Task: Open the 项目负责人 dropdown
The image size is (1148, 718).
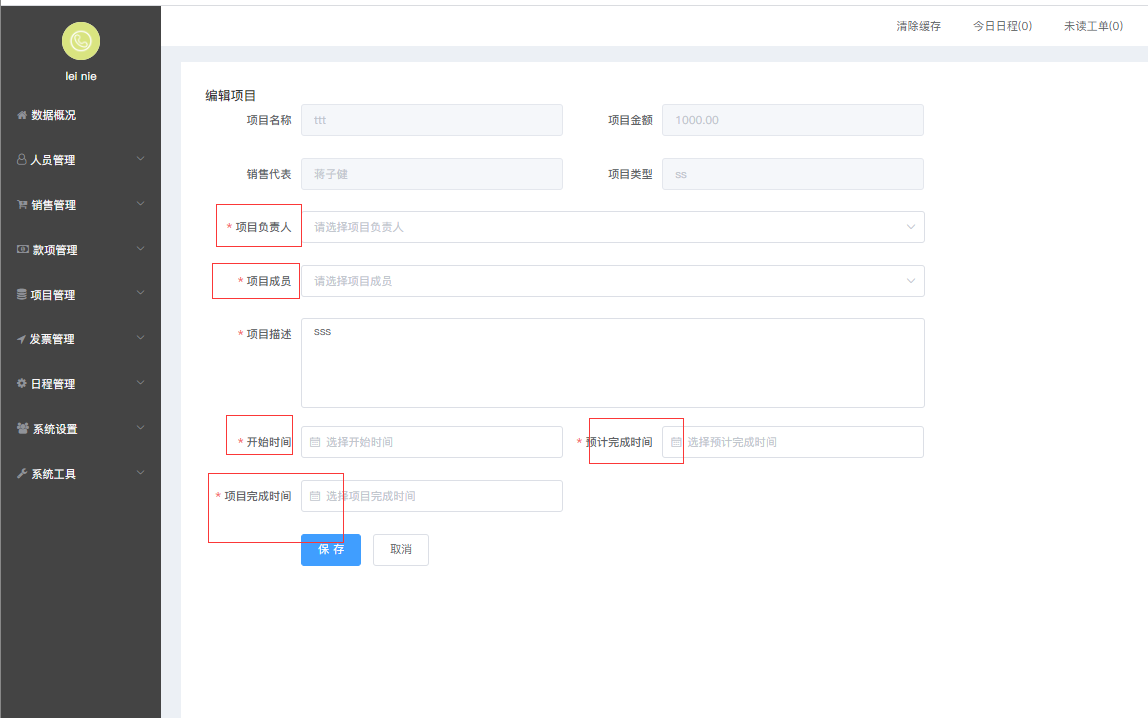Action: tap(613, 227)
